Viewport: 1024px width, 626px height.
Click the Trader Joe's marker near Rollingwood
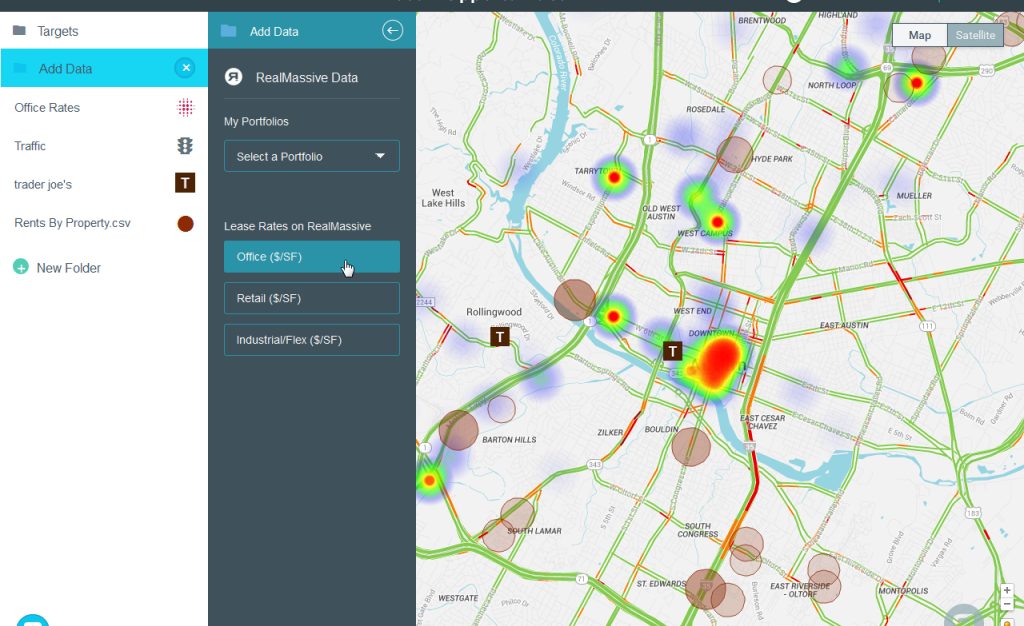[x=501, y=337]
